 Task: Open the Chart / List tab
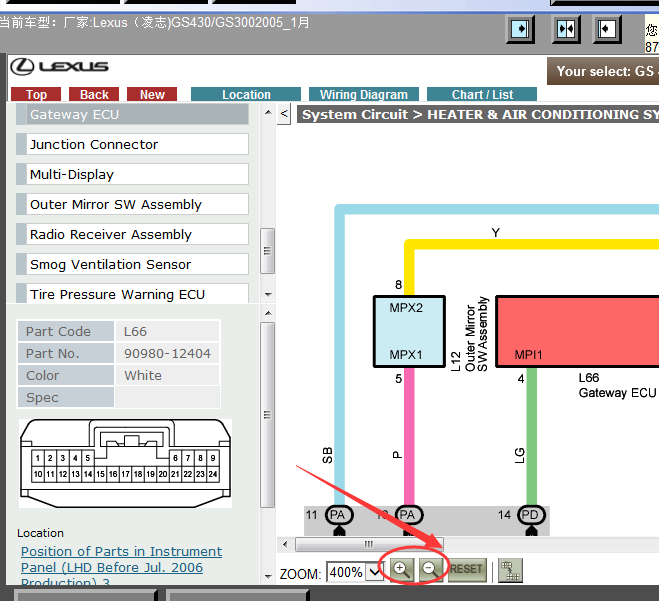pos(482,94)
